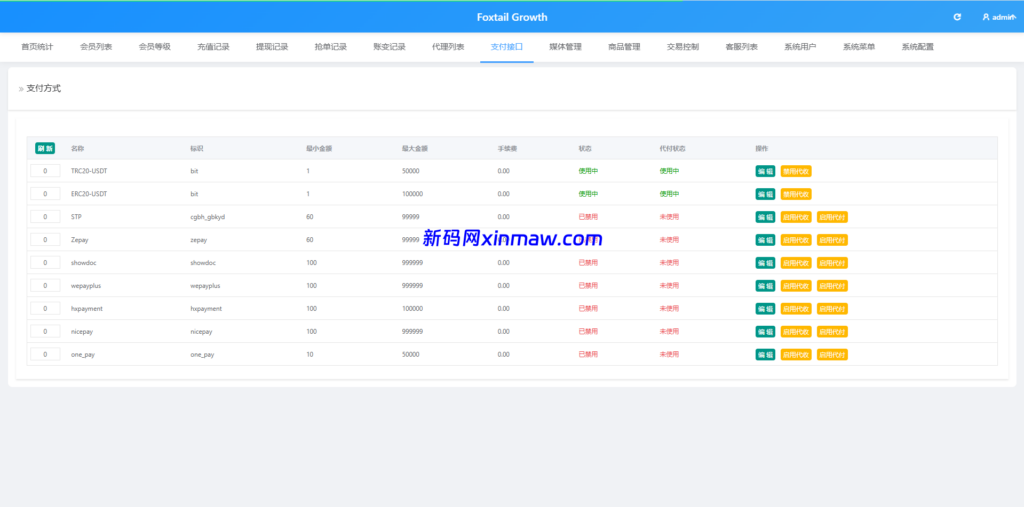
Task: Click 启用代付 for wepayplus
Action: [x=833, y=286]
